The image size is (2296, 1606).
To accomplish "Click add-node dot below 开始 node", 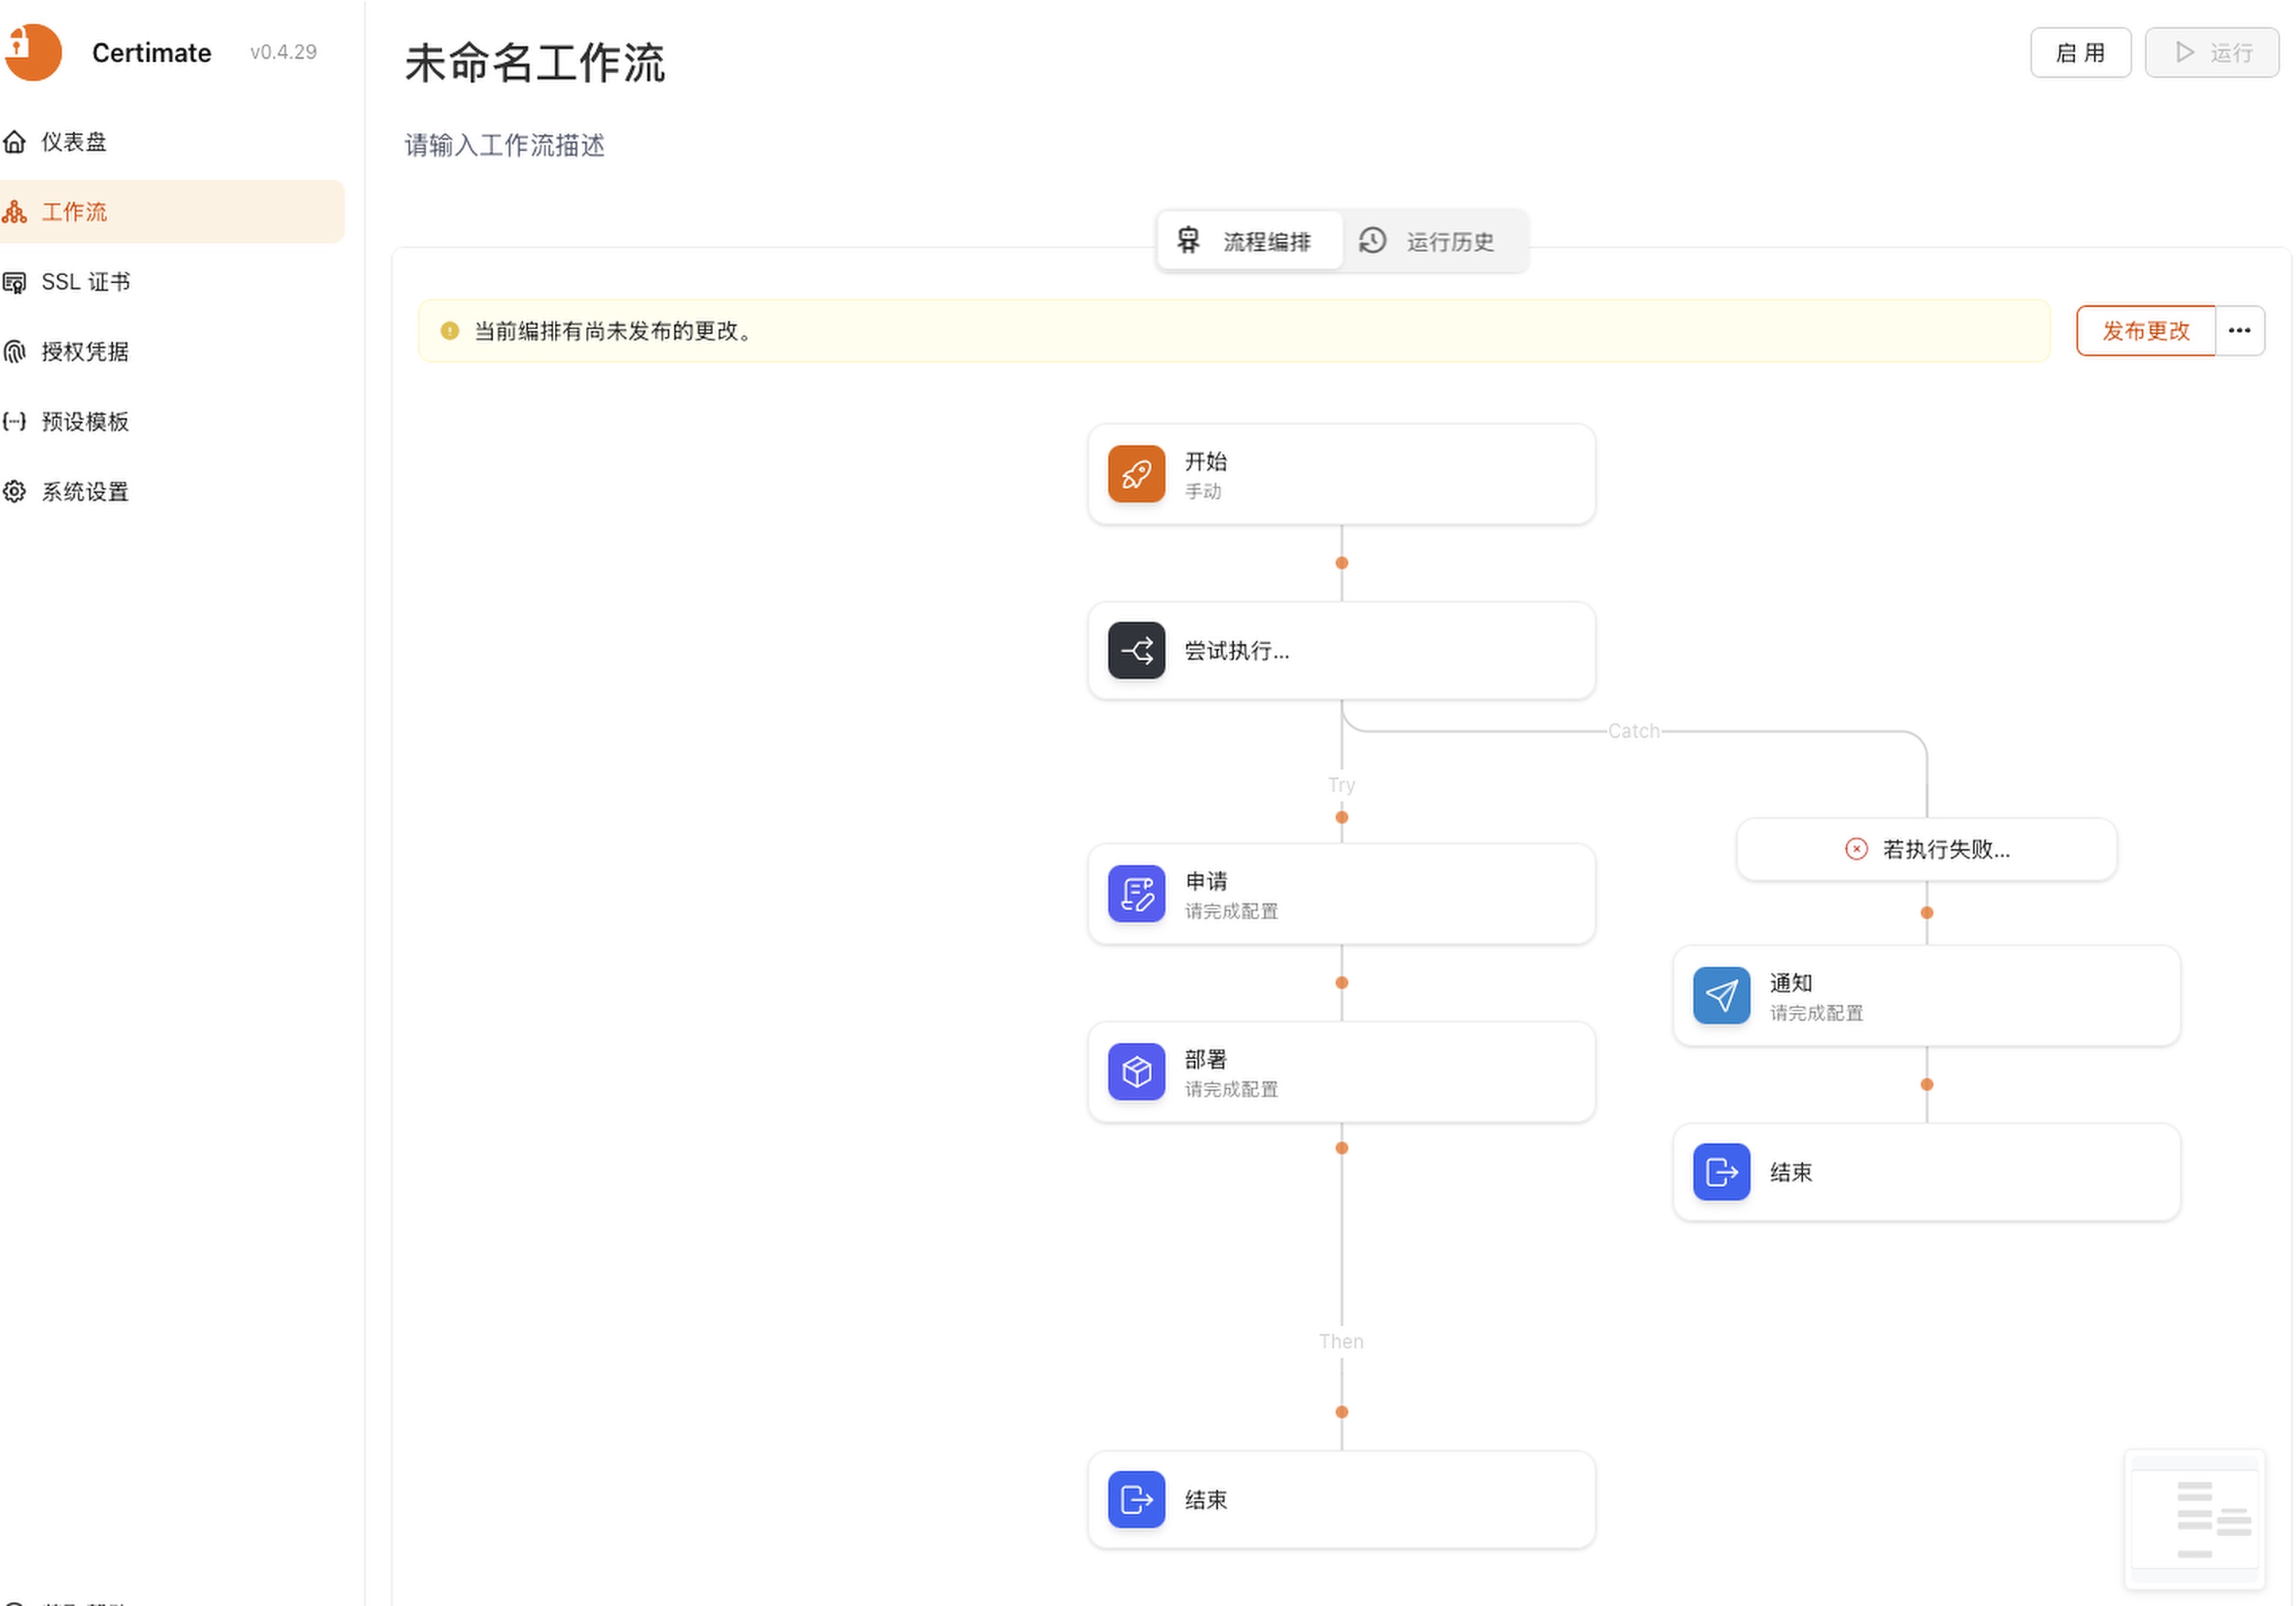I will (1342, 563).
